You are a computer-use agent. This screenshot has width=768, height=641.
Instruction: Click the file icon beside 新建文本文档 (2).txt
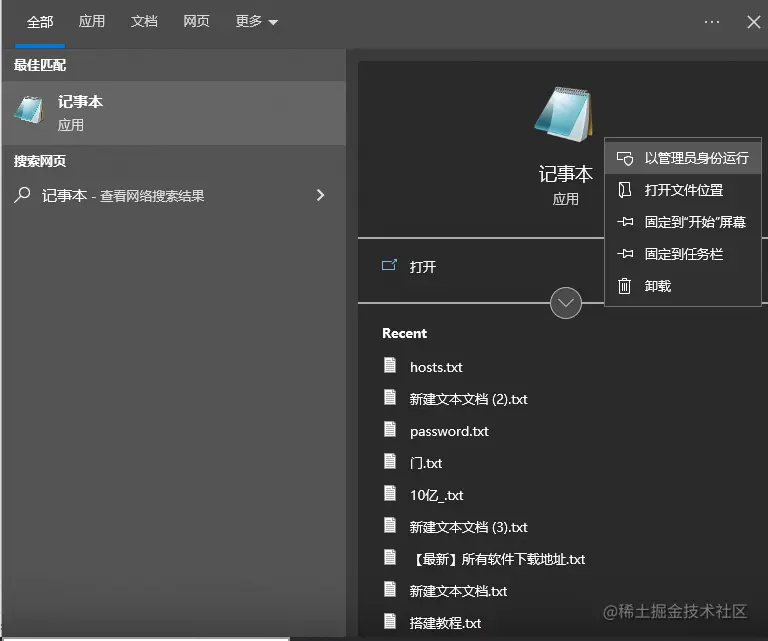390,397
